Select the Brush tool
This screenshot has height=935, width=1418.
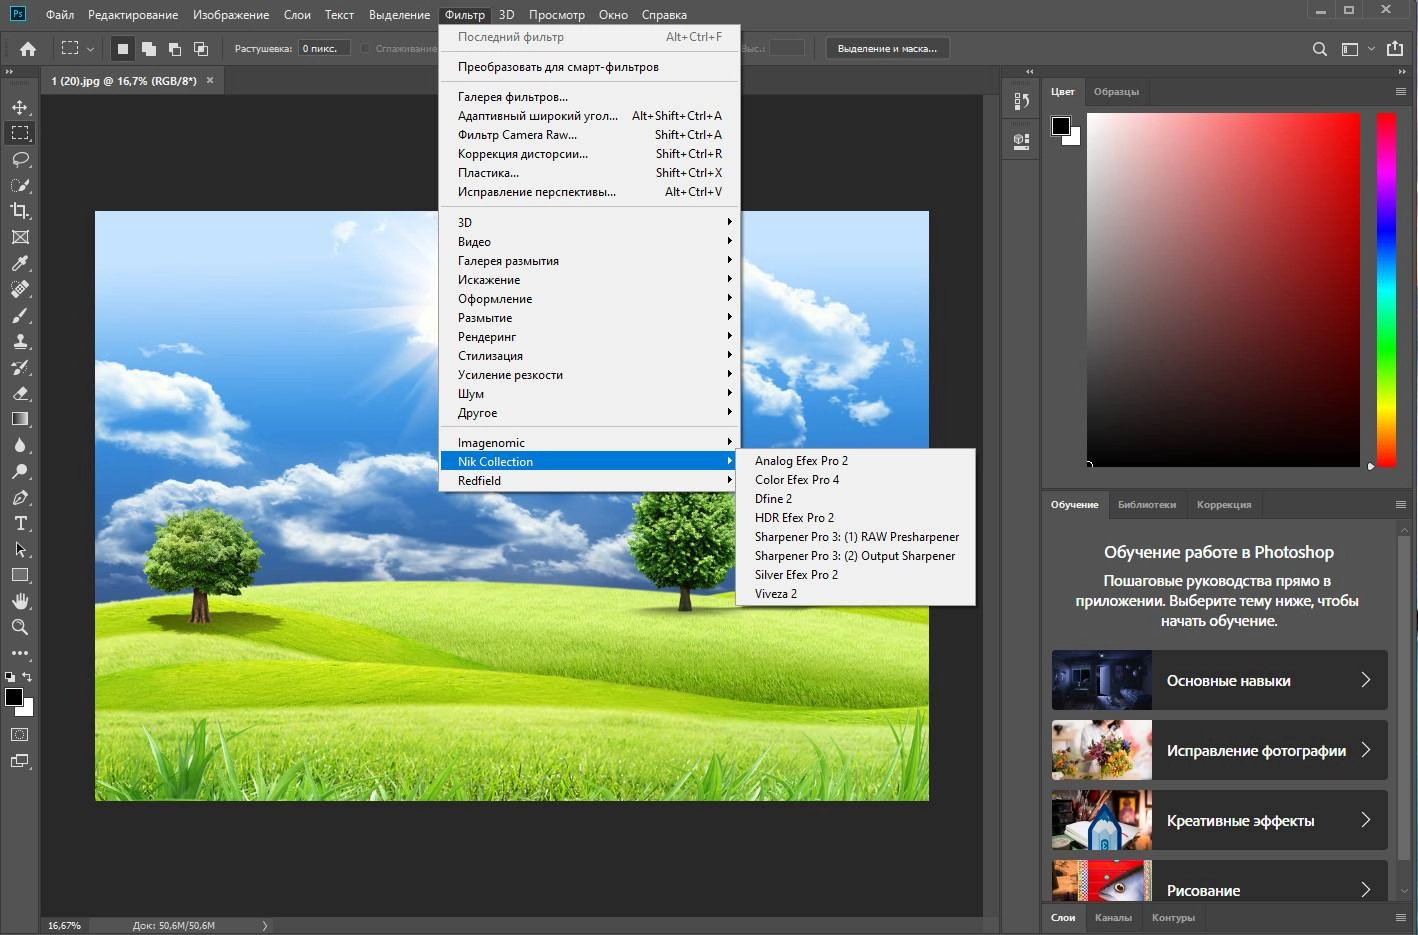coord(20,315)
